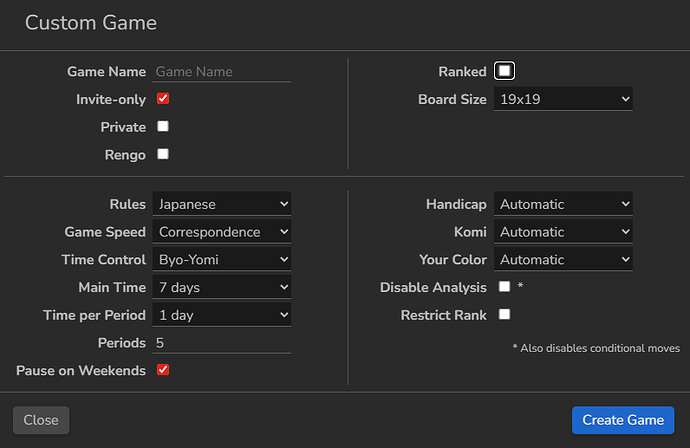Viewport: 690px width, 448px height.
Task: Enable the Private checkbox
Action: 163,127
